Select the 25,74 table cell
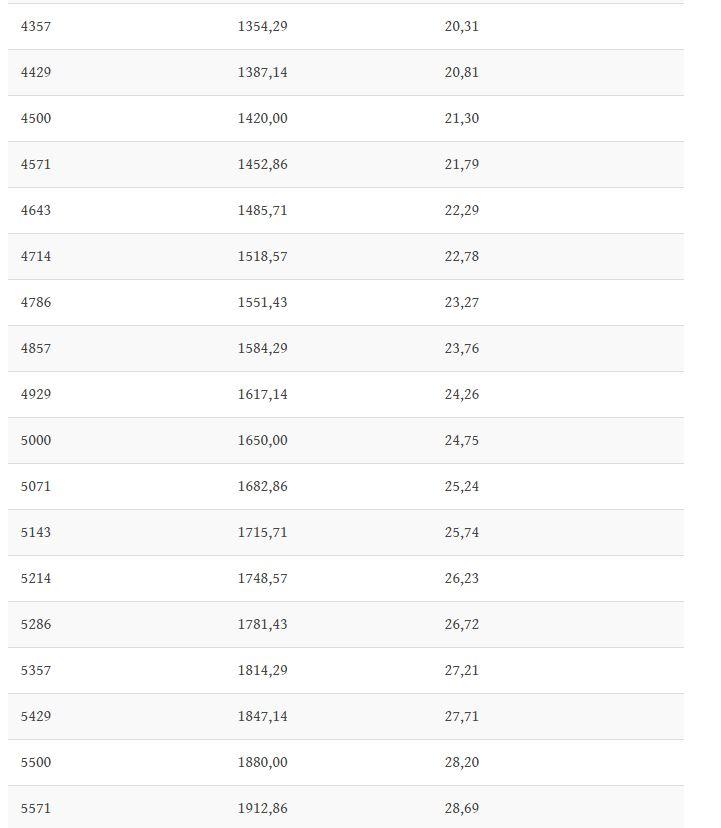Viewport: 721px width, 828px height. pyautogui.click(x=461, y=533)
